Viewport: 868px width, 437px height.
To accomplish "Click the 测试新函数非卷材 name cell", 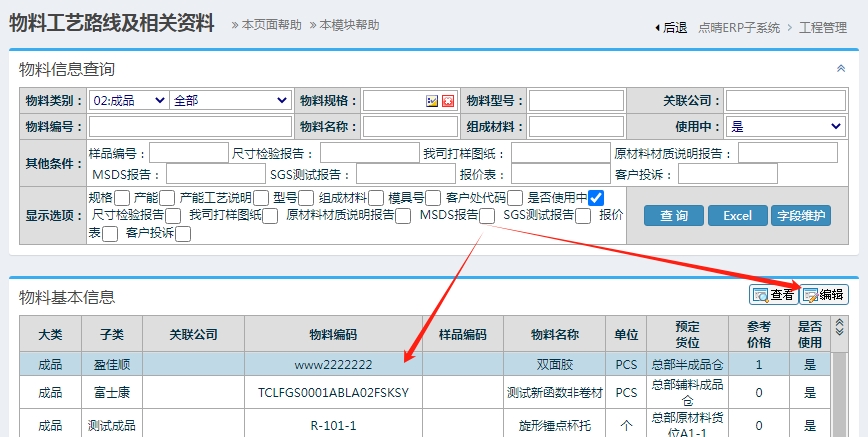I will pyautogui.click(x=555, y=393).
